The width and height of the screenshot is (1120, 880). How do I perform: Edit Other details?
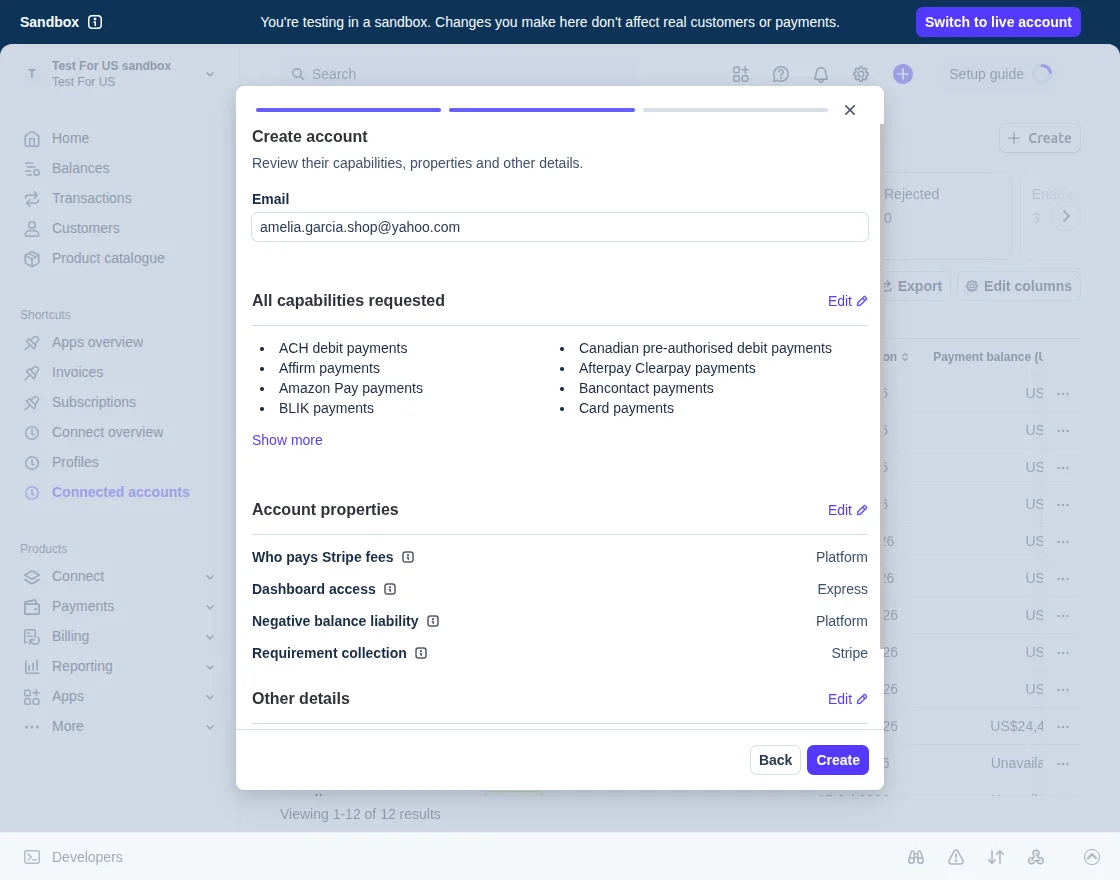(847, 699)
